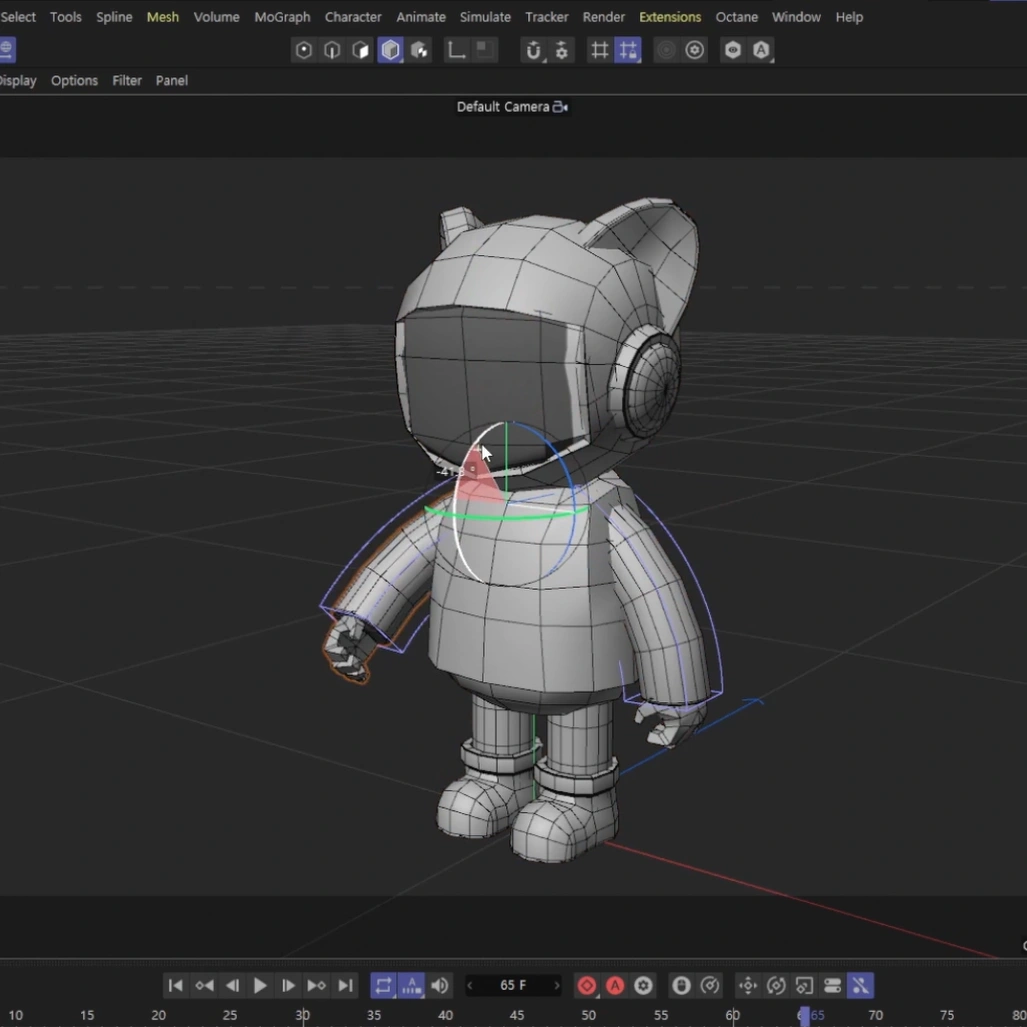Click the dimmed tweak mode square icon
This screenshot has width=1027, height=1027.
484,50
